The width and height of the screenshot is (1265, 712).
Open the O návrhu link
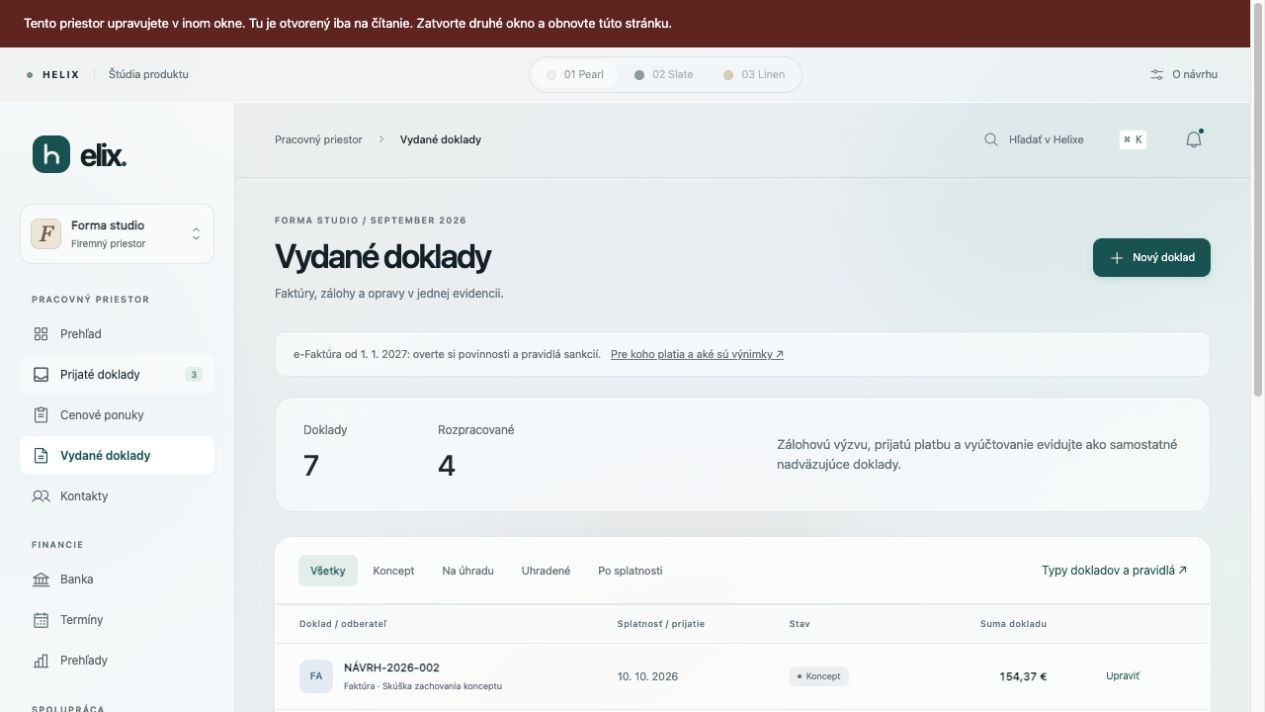pyautogui.click(x=1184, y=75)
